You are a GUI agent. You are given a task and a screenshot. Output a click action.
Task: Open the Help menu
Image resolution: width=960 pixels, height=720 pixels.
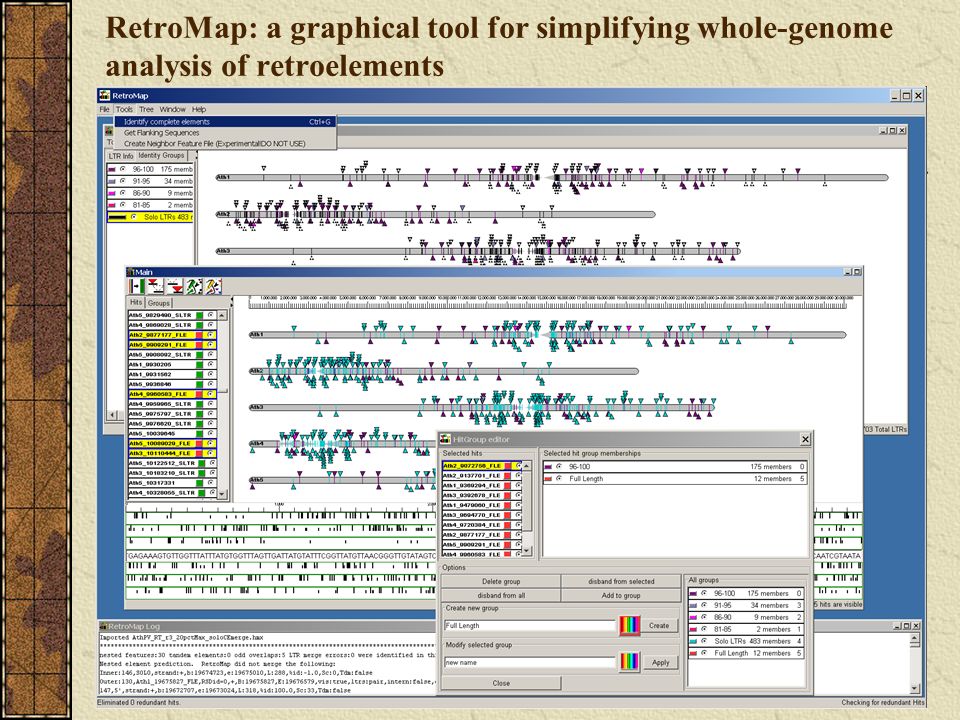199,110
